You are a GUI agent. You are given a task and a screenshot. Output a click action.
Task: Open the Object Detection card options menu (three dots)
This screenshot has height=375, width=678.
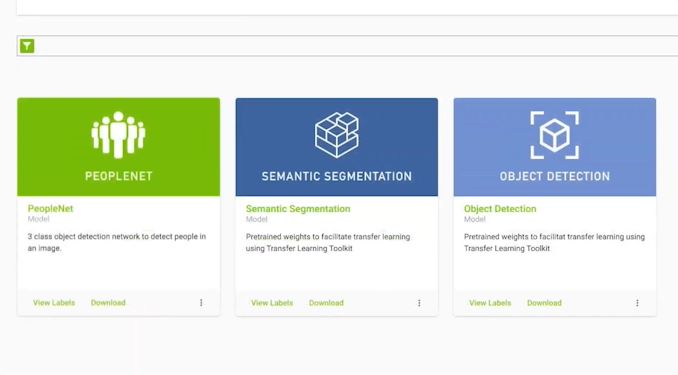pos(637,303)
